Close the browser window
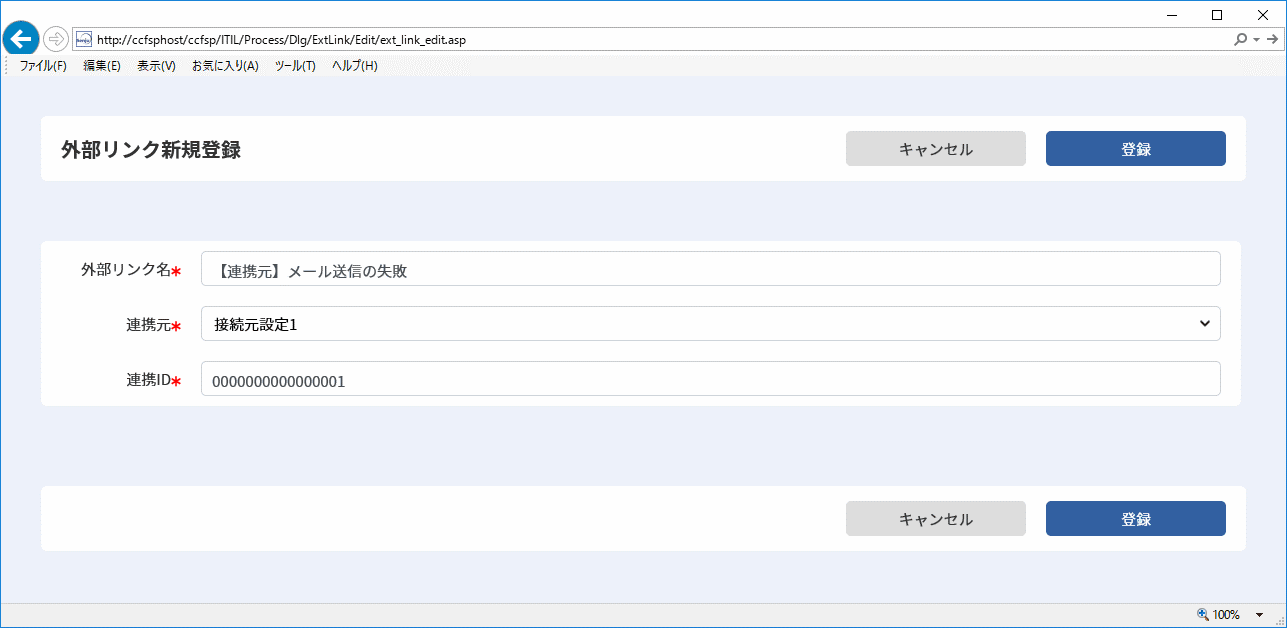 (x=1262, y=14)
